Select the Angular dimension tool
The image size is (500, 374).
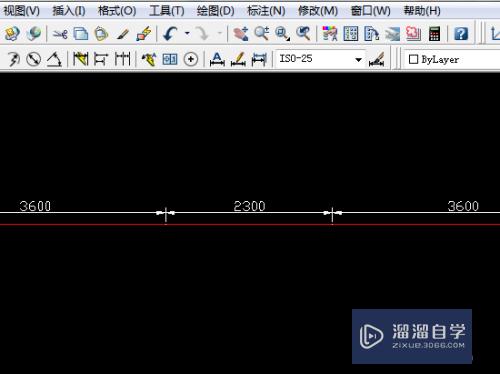coord(54,59)
